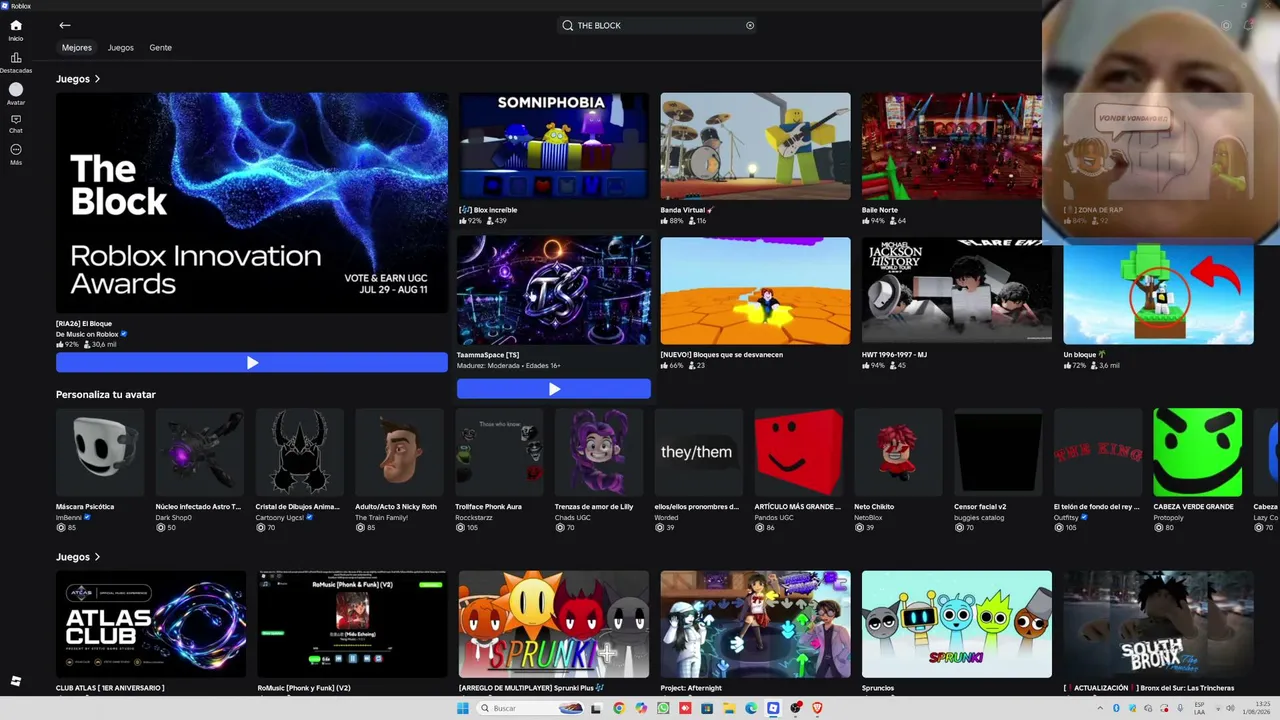The width and height of the screenshot is (1280, 720).
Task: Click the "De Music on Roblox" creator
Action: coord(88,334)
